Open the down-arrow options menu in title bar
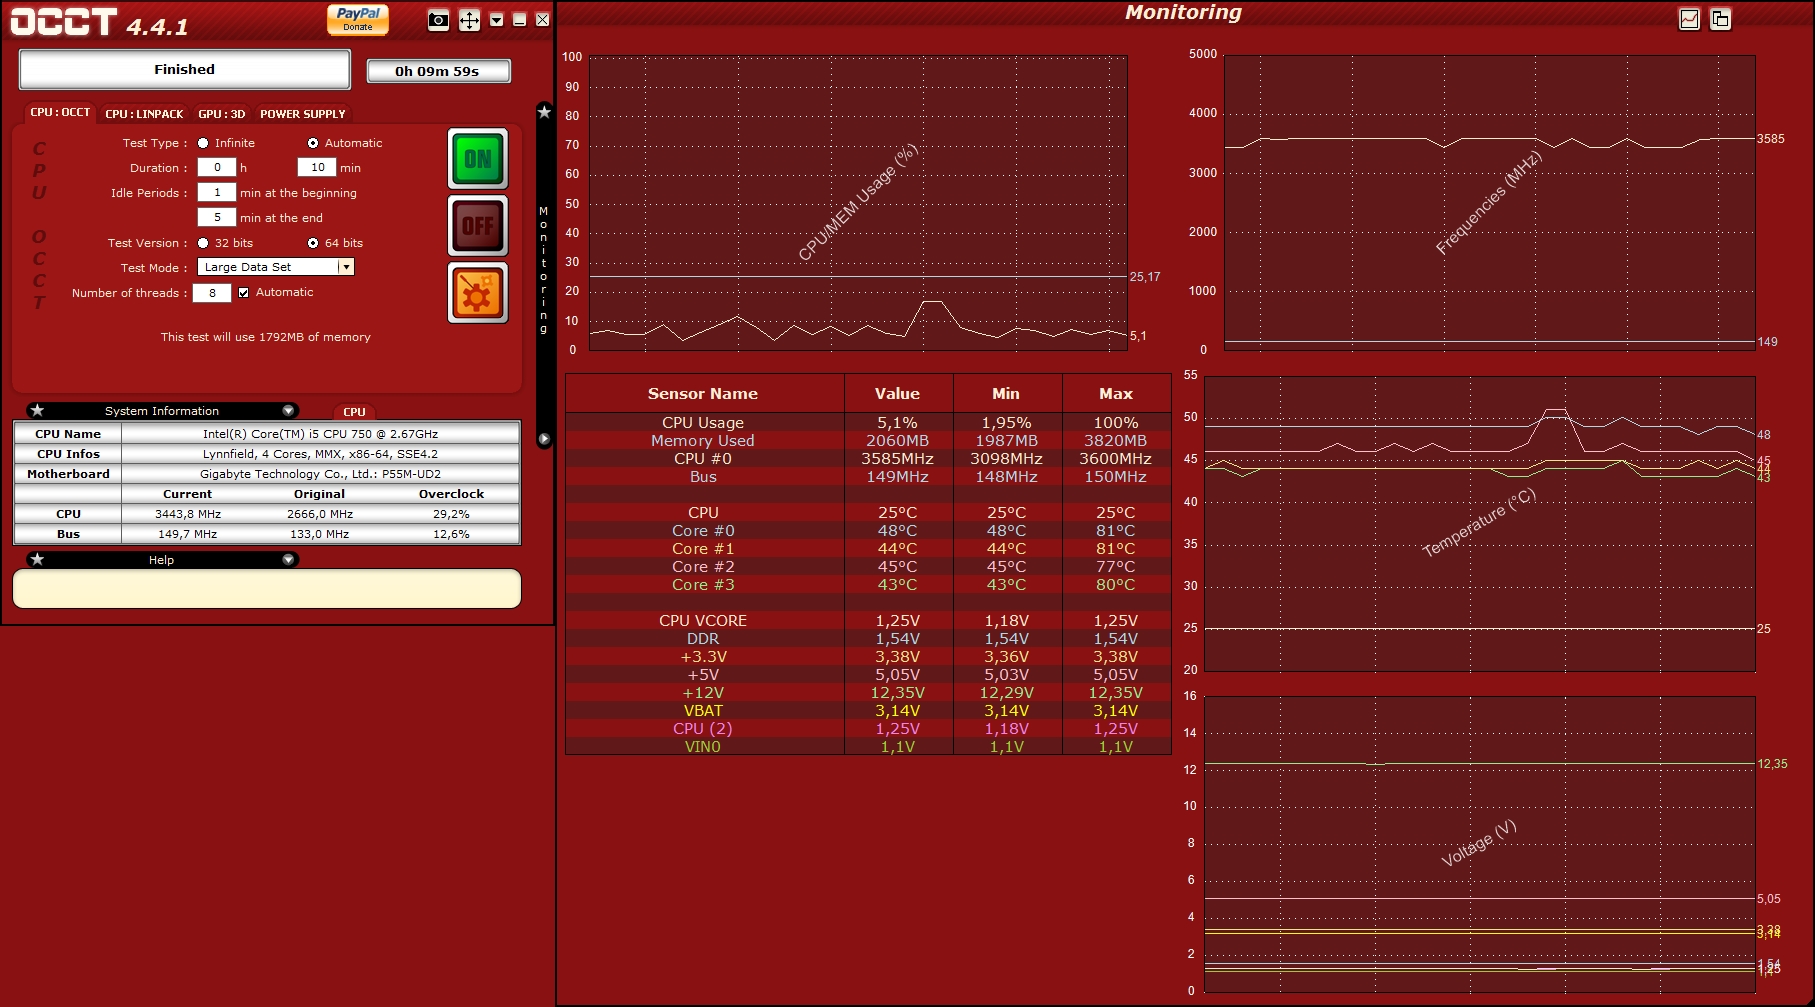 click(497, 20)
